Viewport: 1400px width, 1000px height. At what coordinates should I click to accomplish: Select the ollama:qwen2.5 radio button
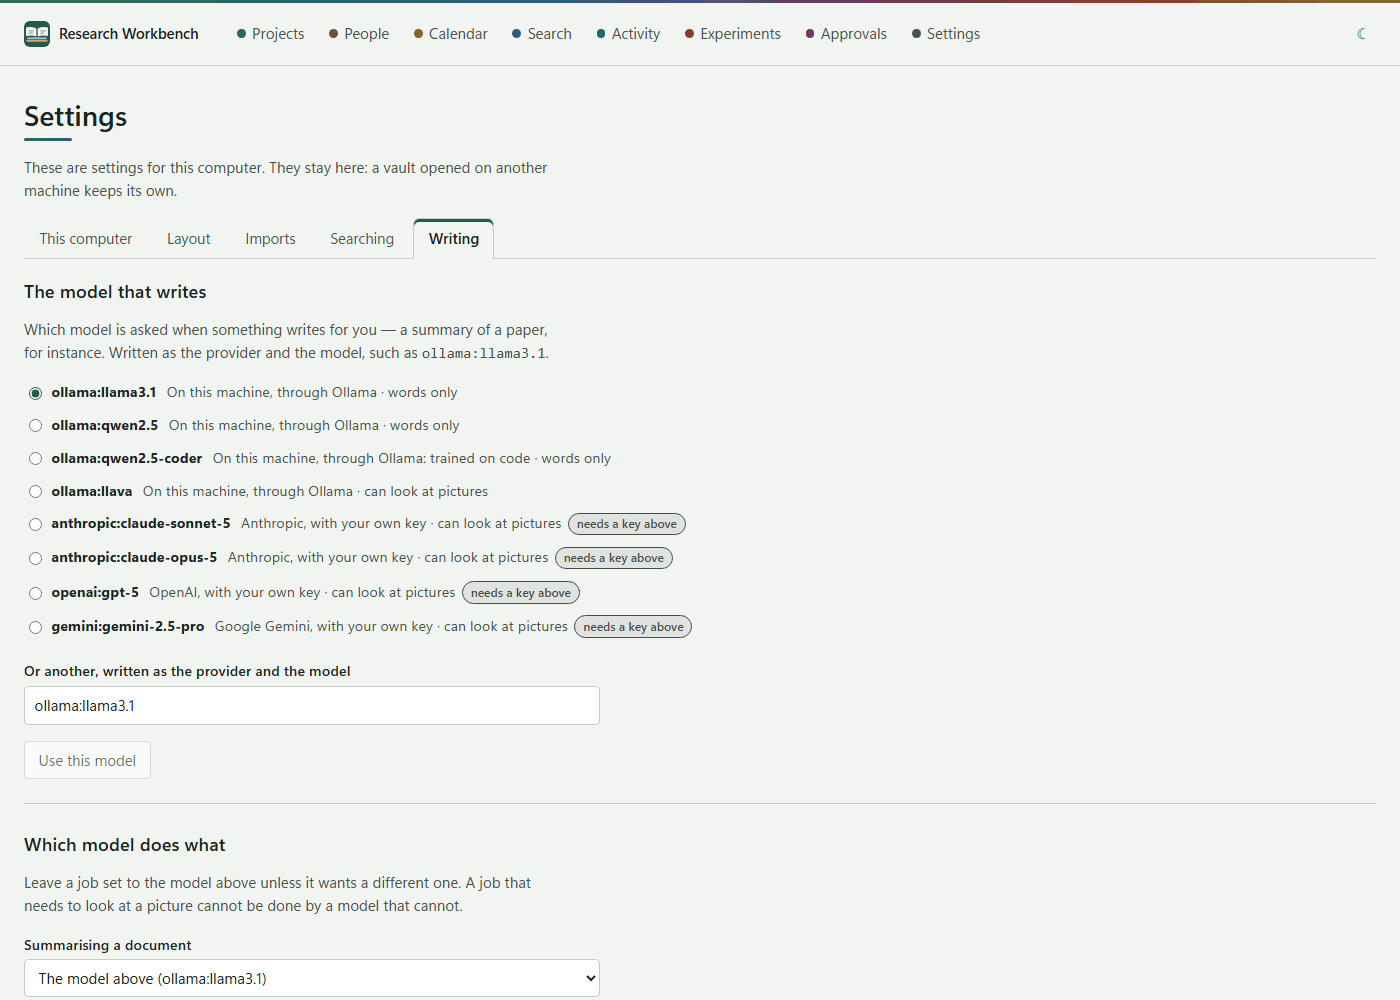pyautogui.click(x=36, y=426)
